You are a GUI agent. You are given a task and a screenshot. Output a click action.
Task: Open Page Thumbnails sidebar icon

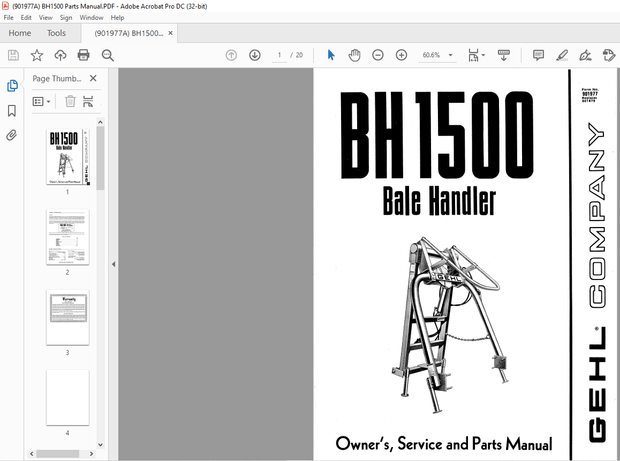12,86
